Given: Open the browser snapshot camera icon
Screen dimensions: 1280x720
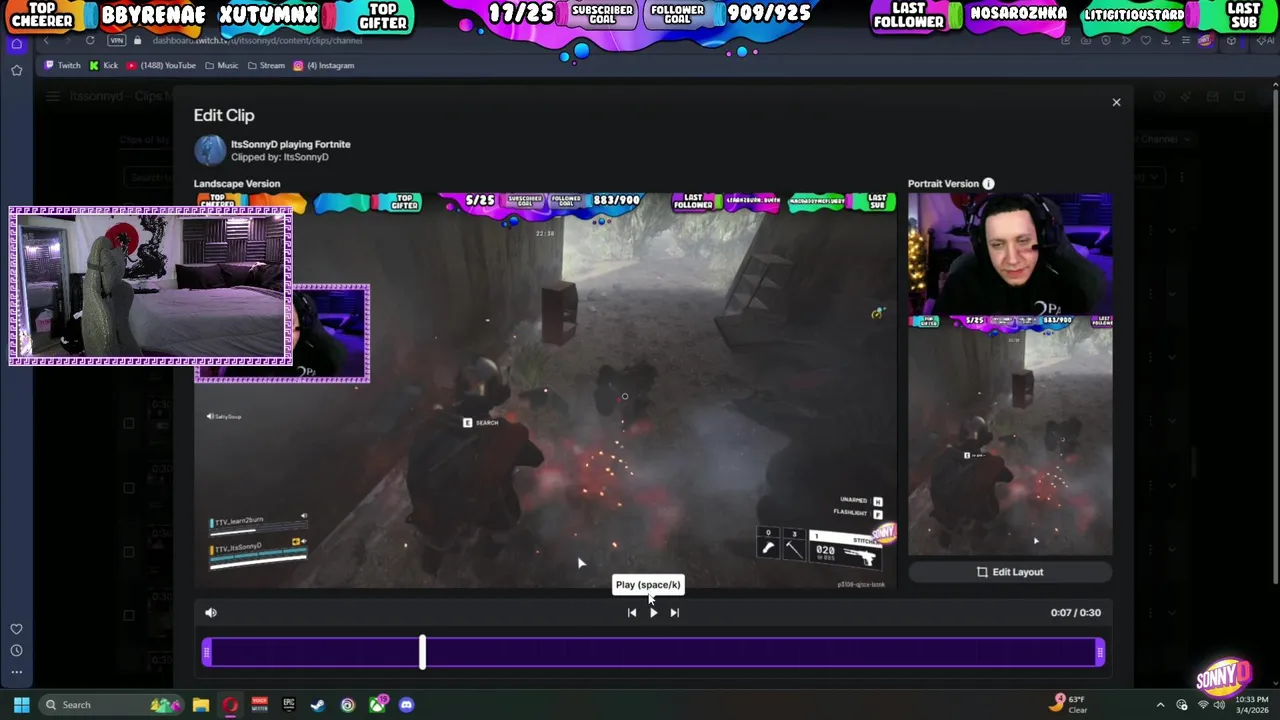Looking at the screenshot, I should point(1086,40).
